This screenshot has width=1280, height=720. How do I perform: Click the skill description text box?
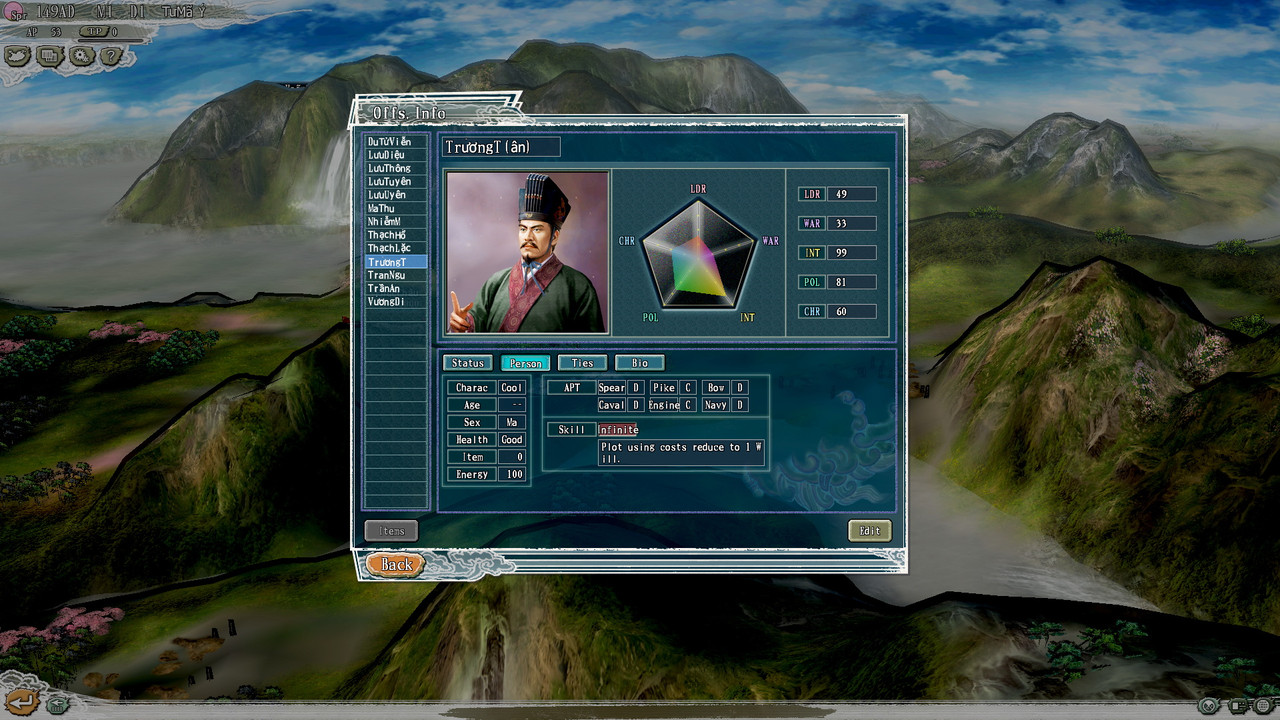pyautogui.click(x=681, y=453)
